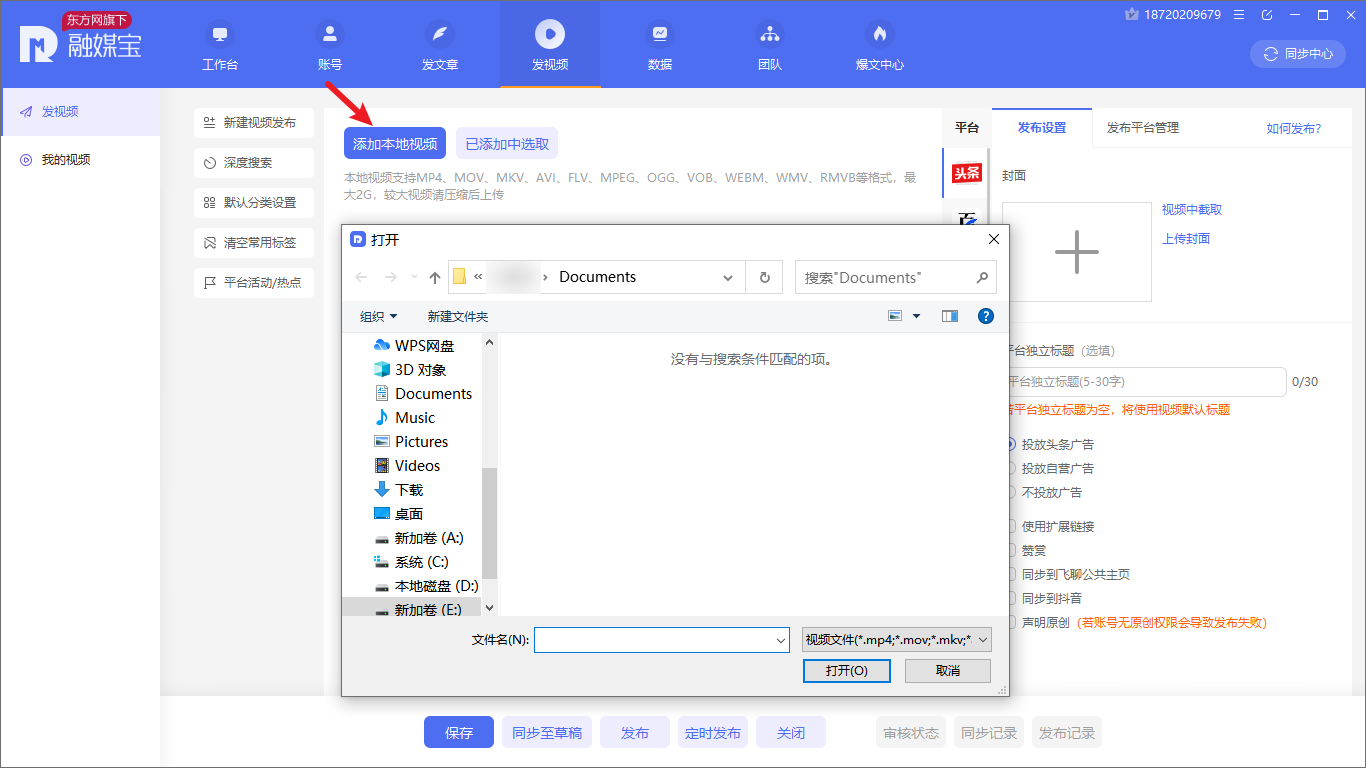
Task: Click the folder tree scrollbar down arrow
Action: pyautogui.click(x=489, y=607)
